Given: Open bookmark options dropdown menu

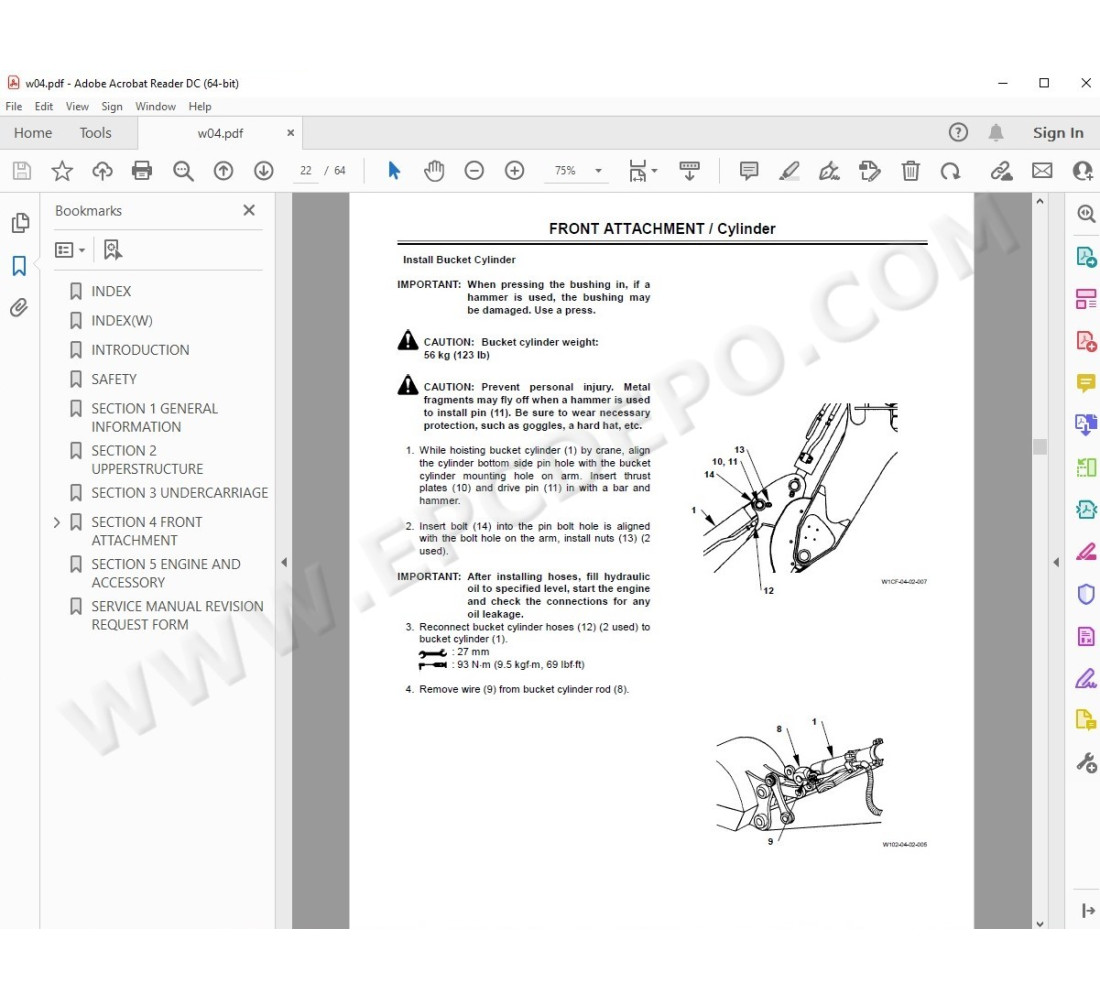Looking at the screenshot, I should click(70, 250).
